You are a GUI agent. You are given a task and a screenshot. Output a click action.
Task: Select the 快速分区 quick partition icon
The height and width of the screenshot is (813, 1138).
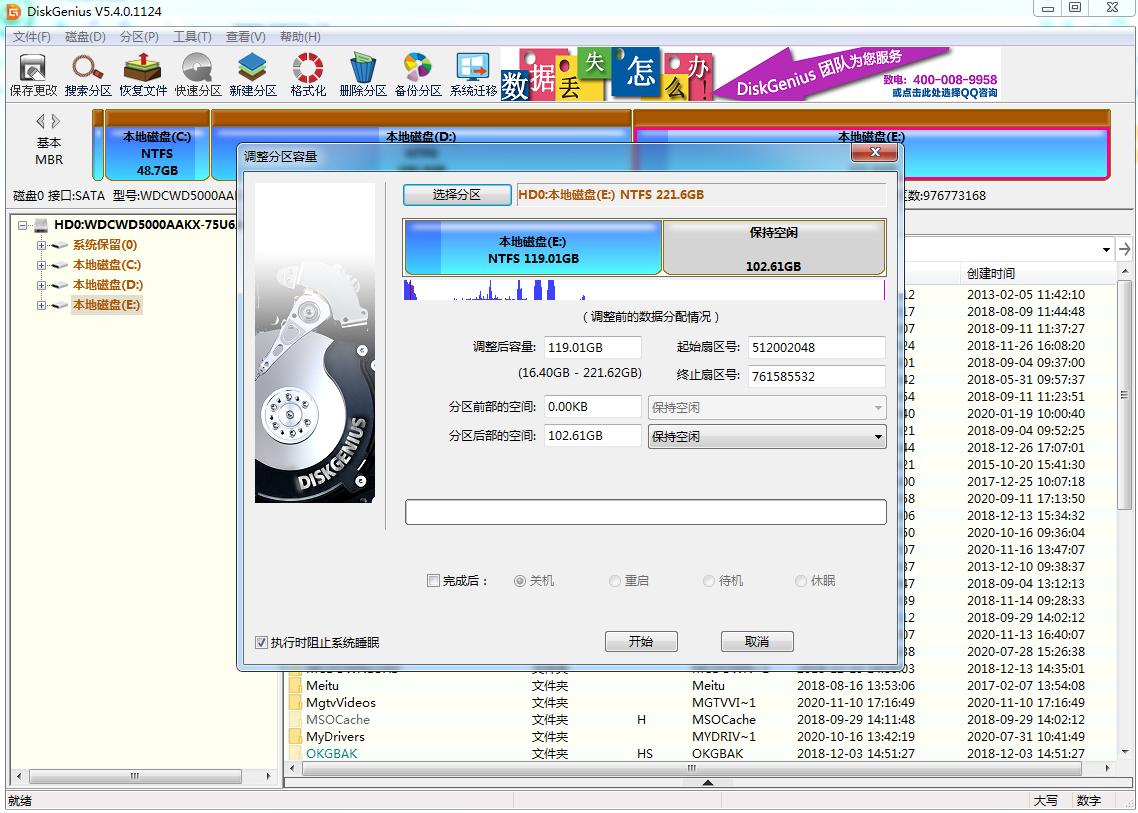click(197, 75)
